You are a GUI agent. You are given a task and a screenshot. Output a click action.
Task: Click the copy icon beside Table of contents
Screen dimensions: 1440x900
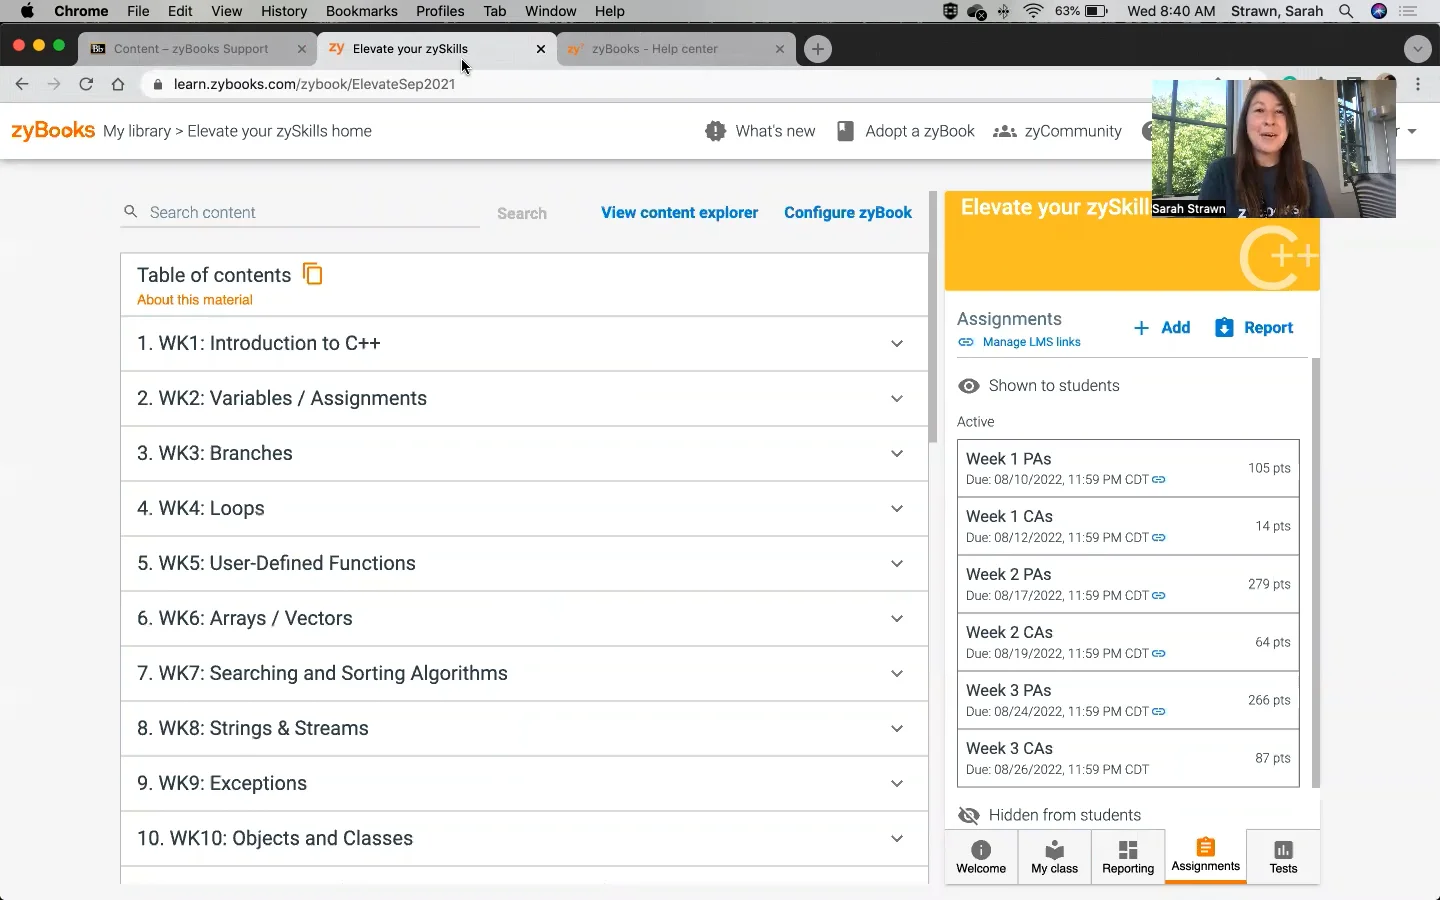tap(313, 274)
